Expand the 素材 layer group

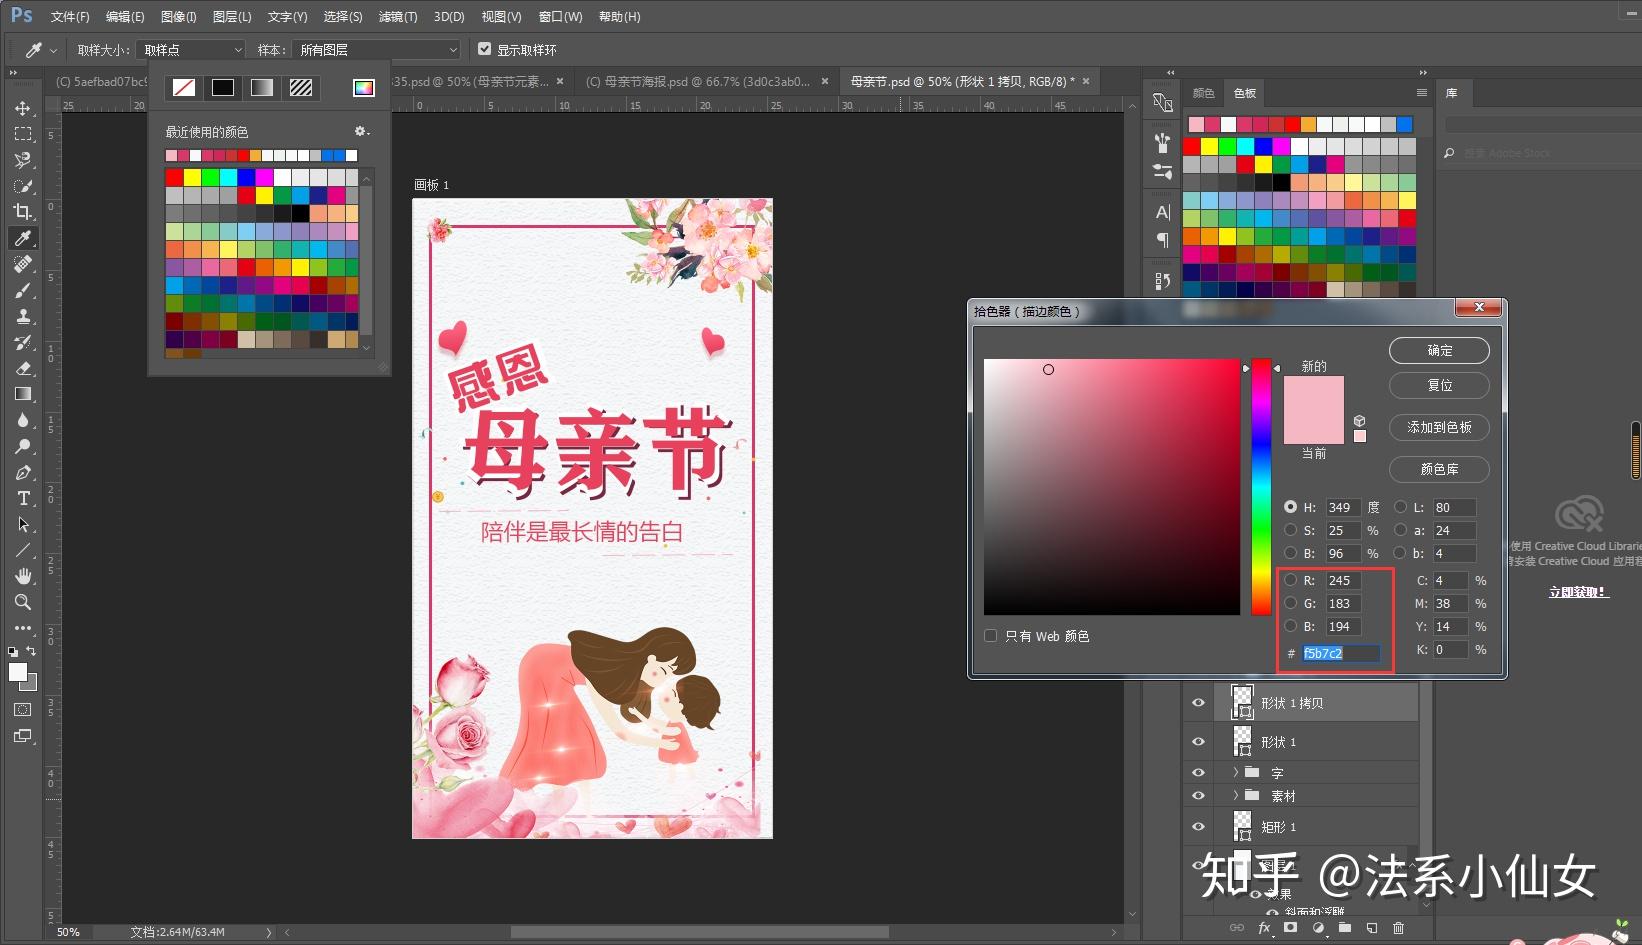click(1236, 795)
